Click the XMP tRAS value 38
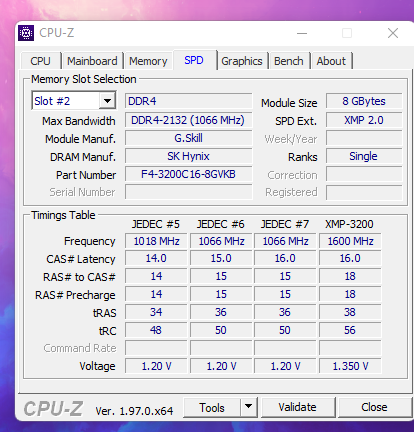This screenshot has height=432, width=414. tap(350, 312)
